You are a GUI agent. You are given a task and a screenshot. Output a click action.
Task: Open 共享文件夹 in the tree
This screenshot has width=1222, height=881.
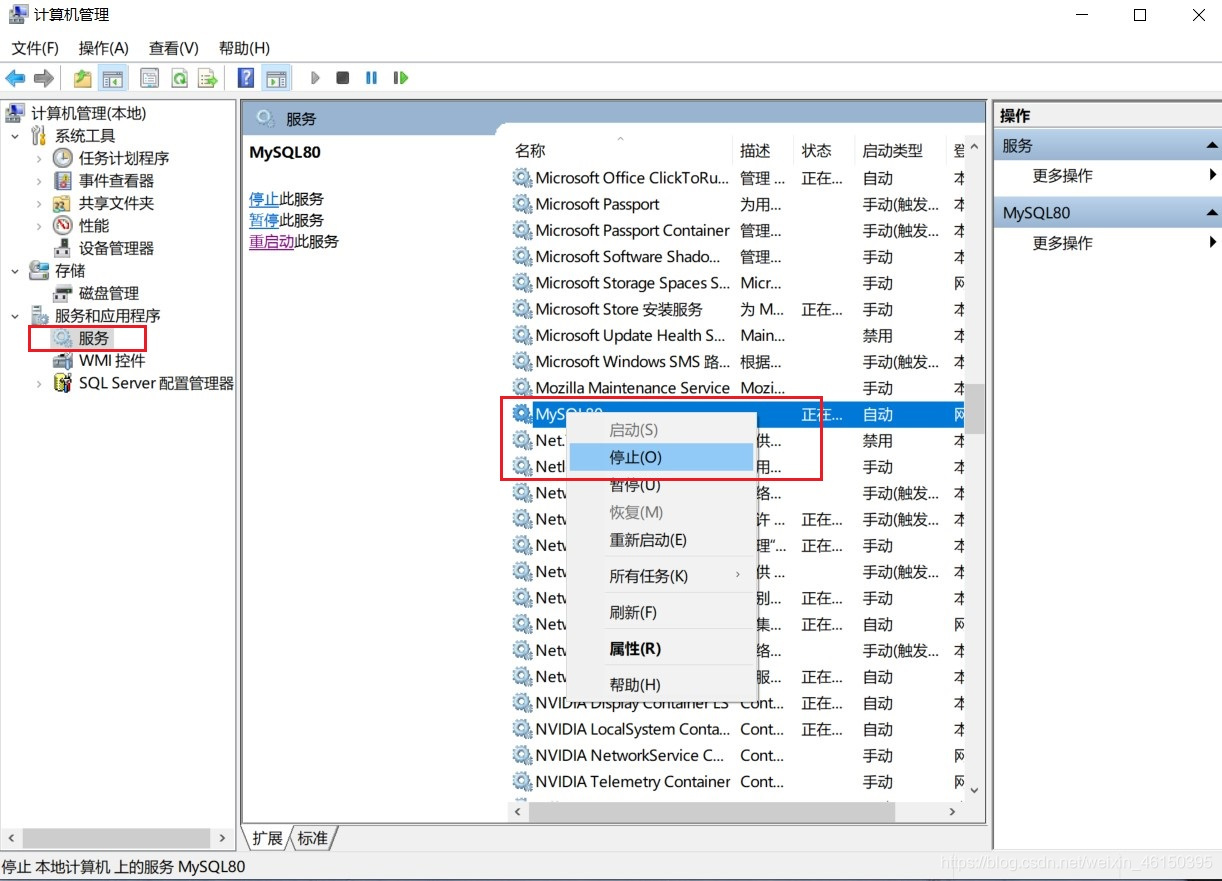click(x=116, y=203)
